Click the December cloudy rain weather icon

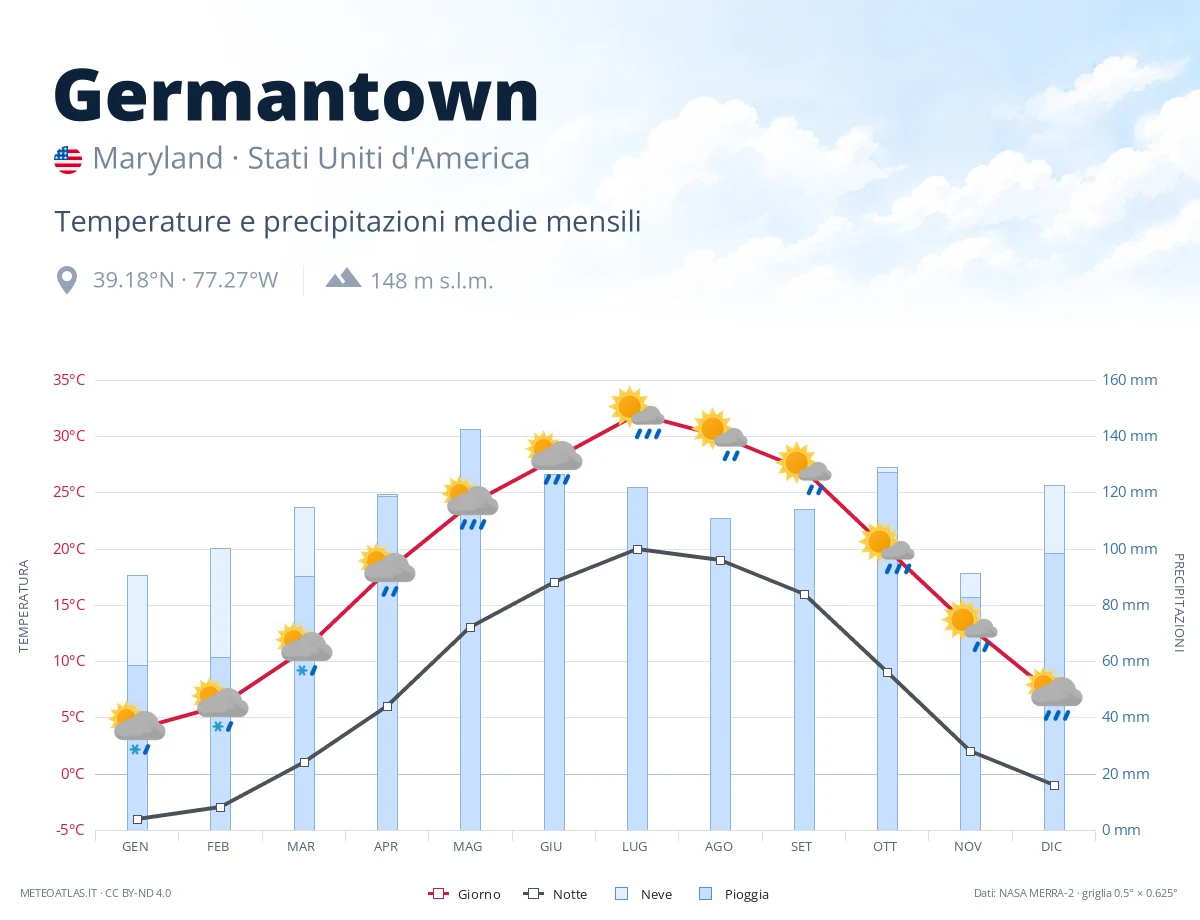1054,694
